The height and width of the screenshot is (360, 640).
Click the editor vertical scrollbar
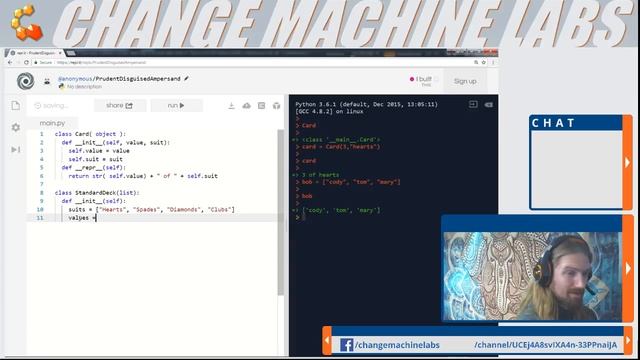tap(281, 212)
